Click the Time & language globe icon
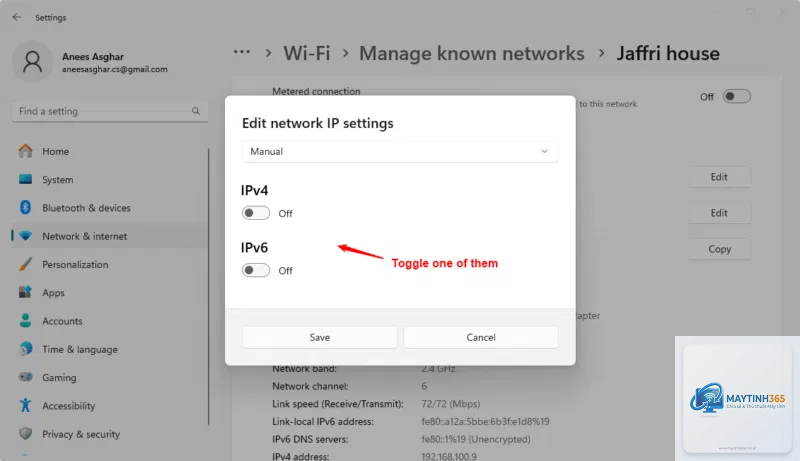Screen dimensions: 800x461 pos(25,349)
